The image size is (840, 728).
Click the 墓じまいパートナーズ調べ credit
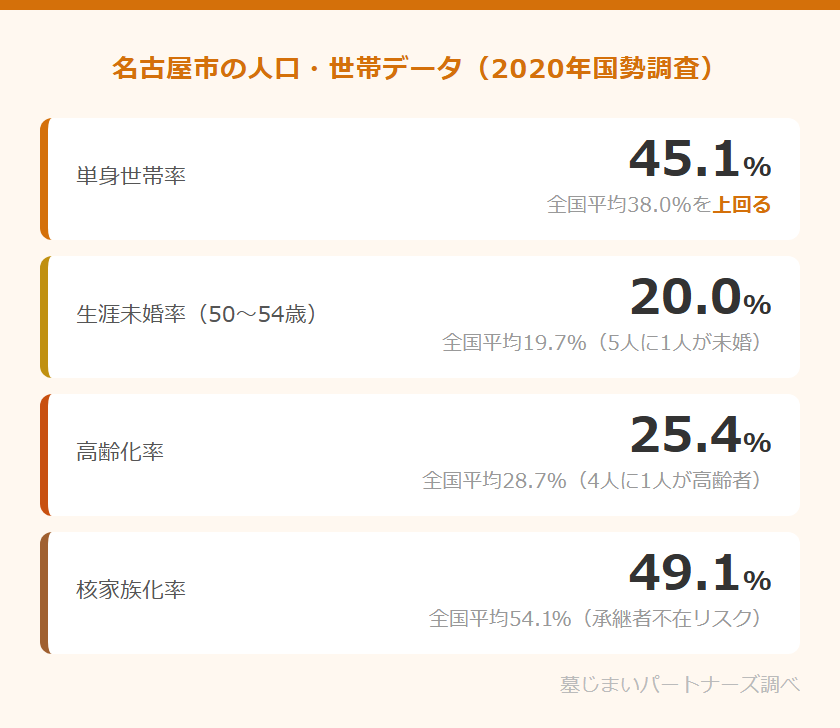(x=680, y=685)
